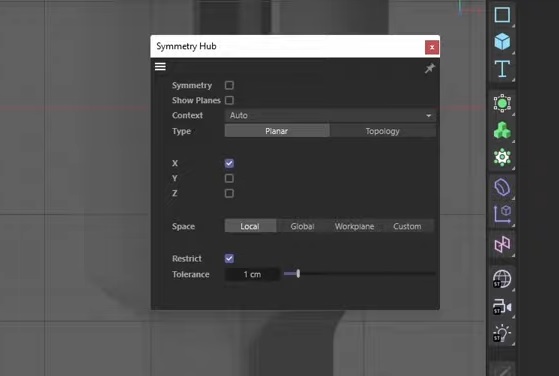559x376 pixels.
Task: Select the purple Bend deformer icon
Action: [502, 187]
